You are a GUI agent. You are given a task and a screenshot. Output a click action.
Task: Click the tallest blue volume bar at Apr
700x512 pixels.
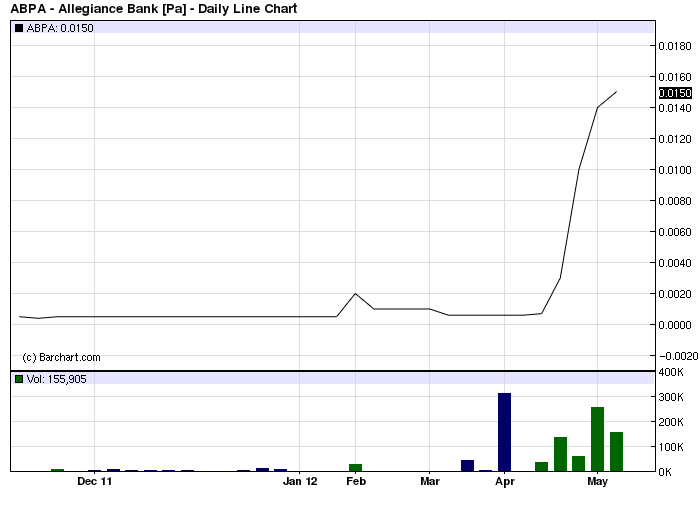click(x=504, y=432)
